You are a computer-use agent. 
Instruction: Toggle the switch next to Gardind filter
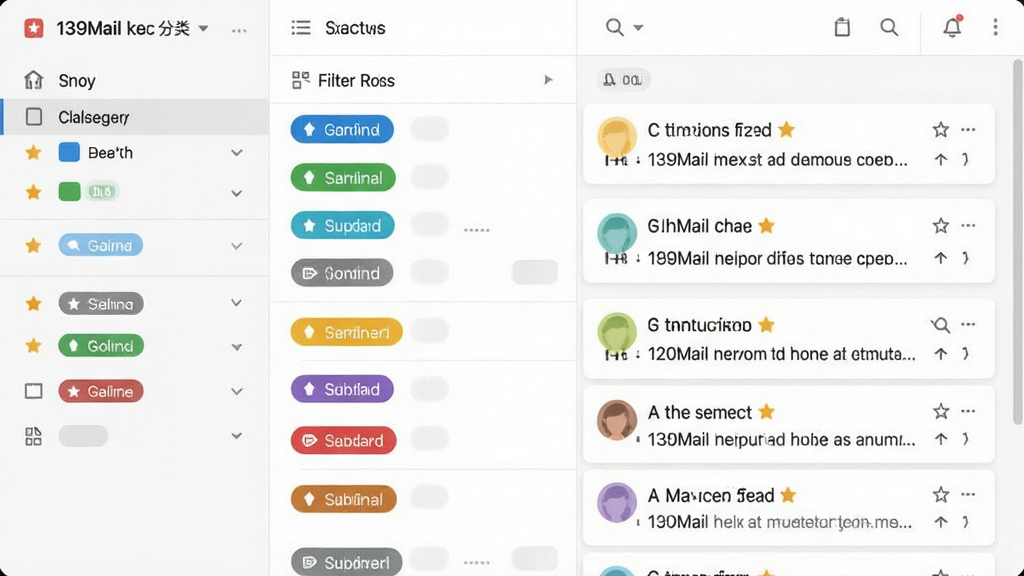[429, 129]
